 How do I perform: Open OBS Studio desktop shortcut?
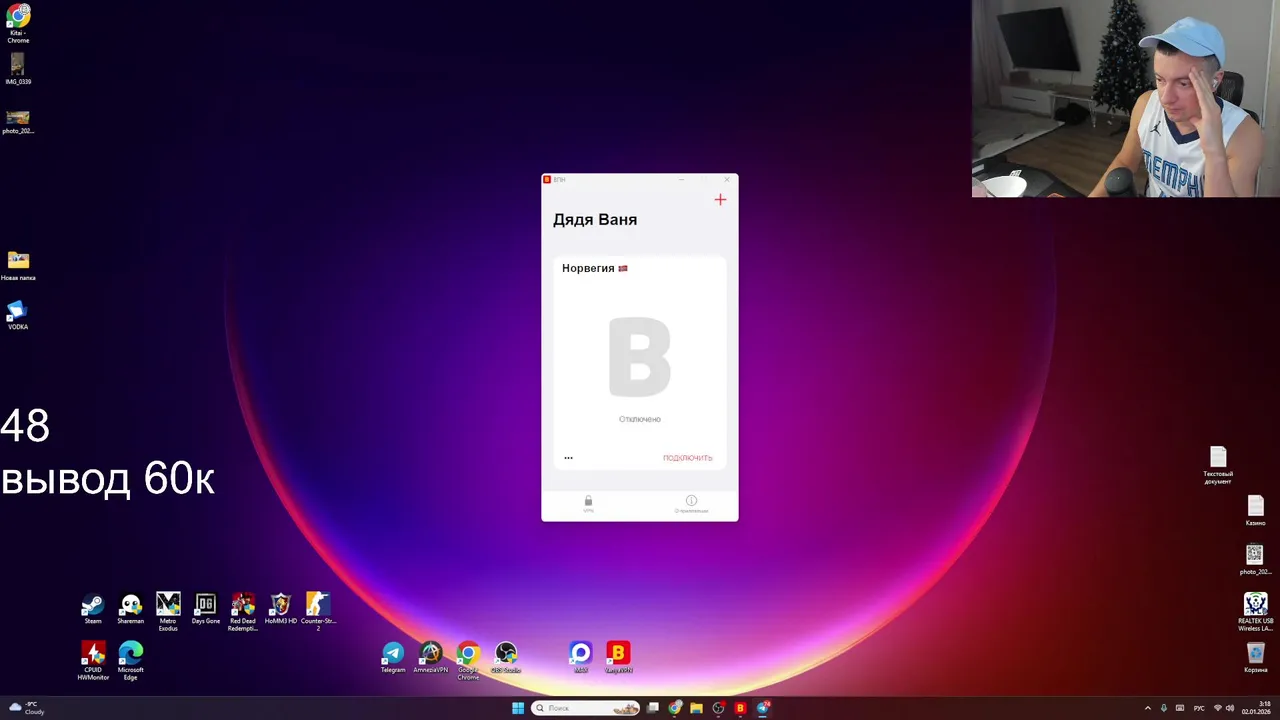pyautogui.click(x=506, y=658)
